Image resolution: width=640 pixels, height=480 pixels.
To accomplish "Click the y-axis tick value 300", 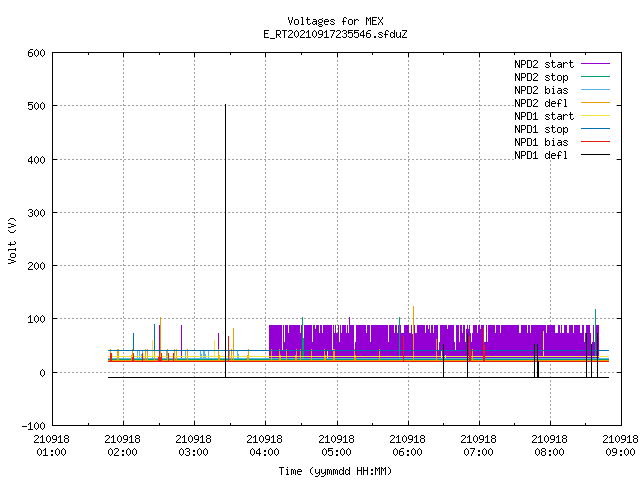I will 36,213.
